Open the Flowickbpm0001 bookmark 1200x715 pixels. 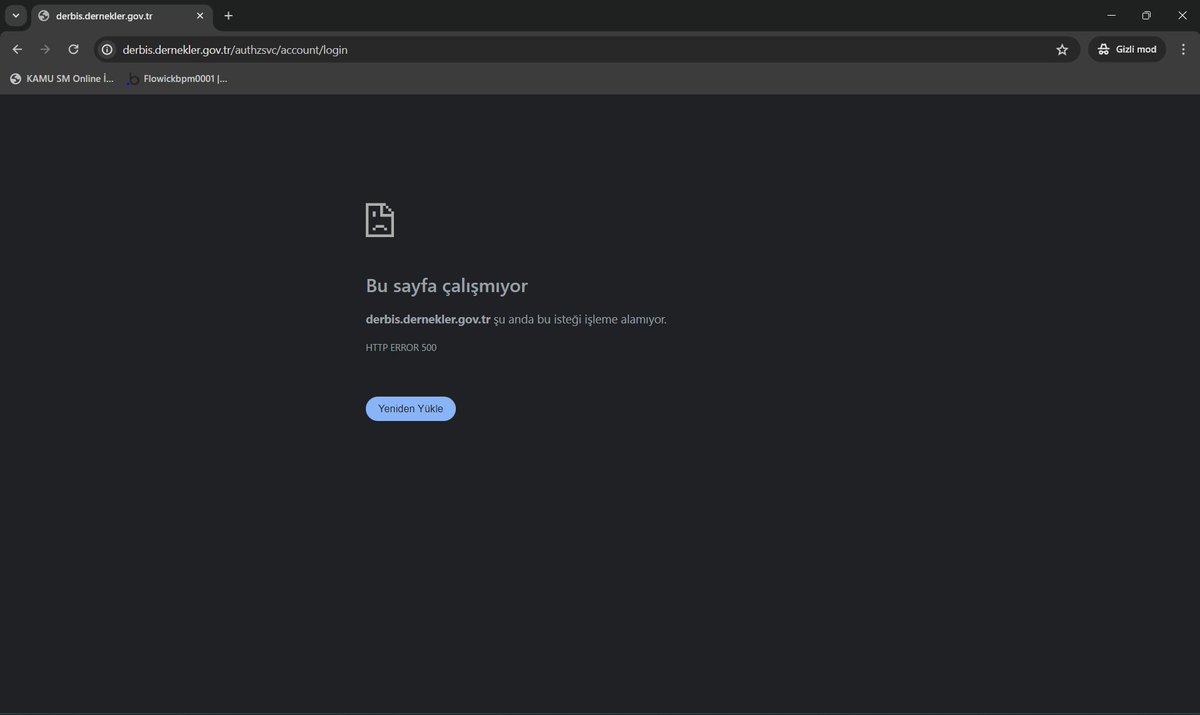(177, 78)
